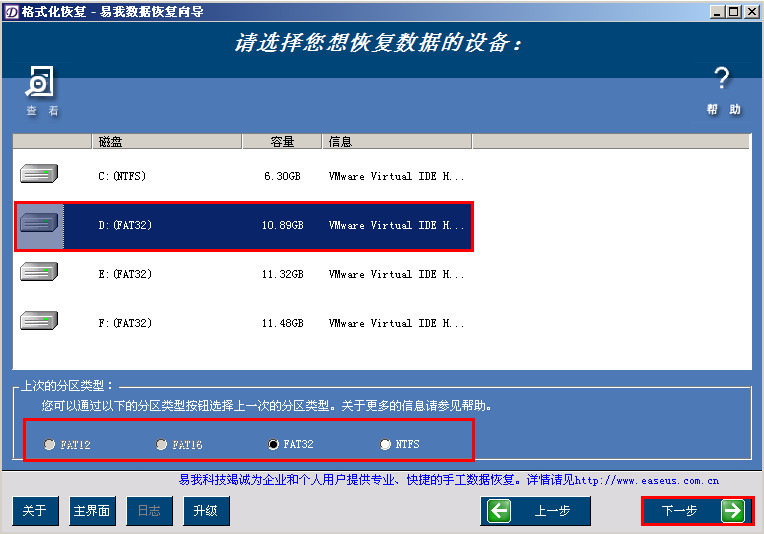The width and height of the screenshot is (764, 534).
Task: Go to 主界面 (main screen) button
Action: click(93, 511)
